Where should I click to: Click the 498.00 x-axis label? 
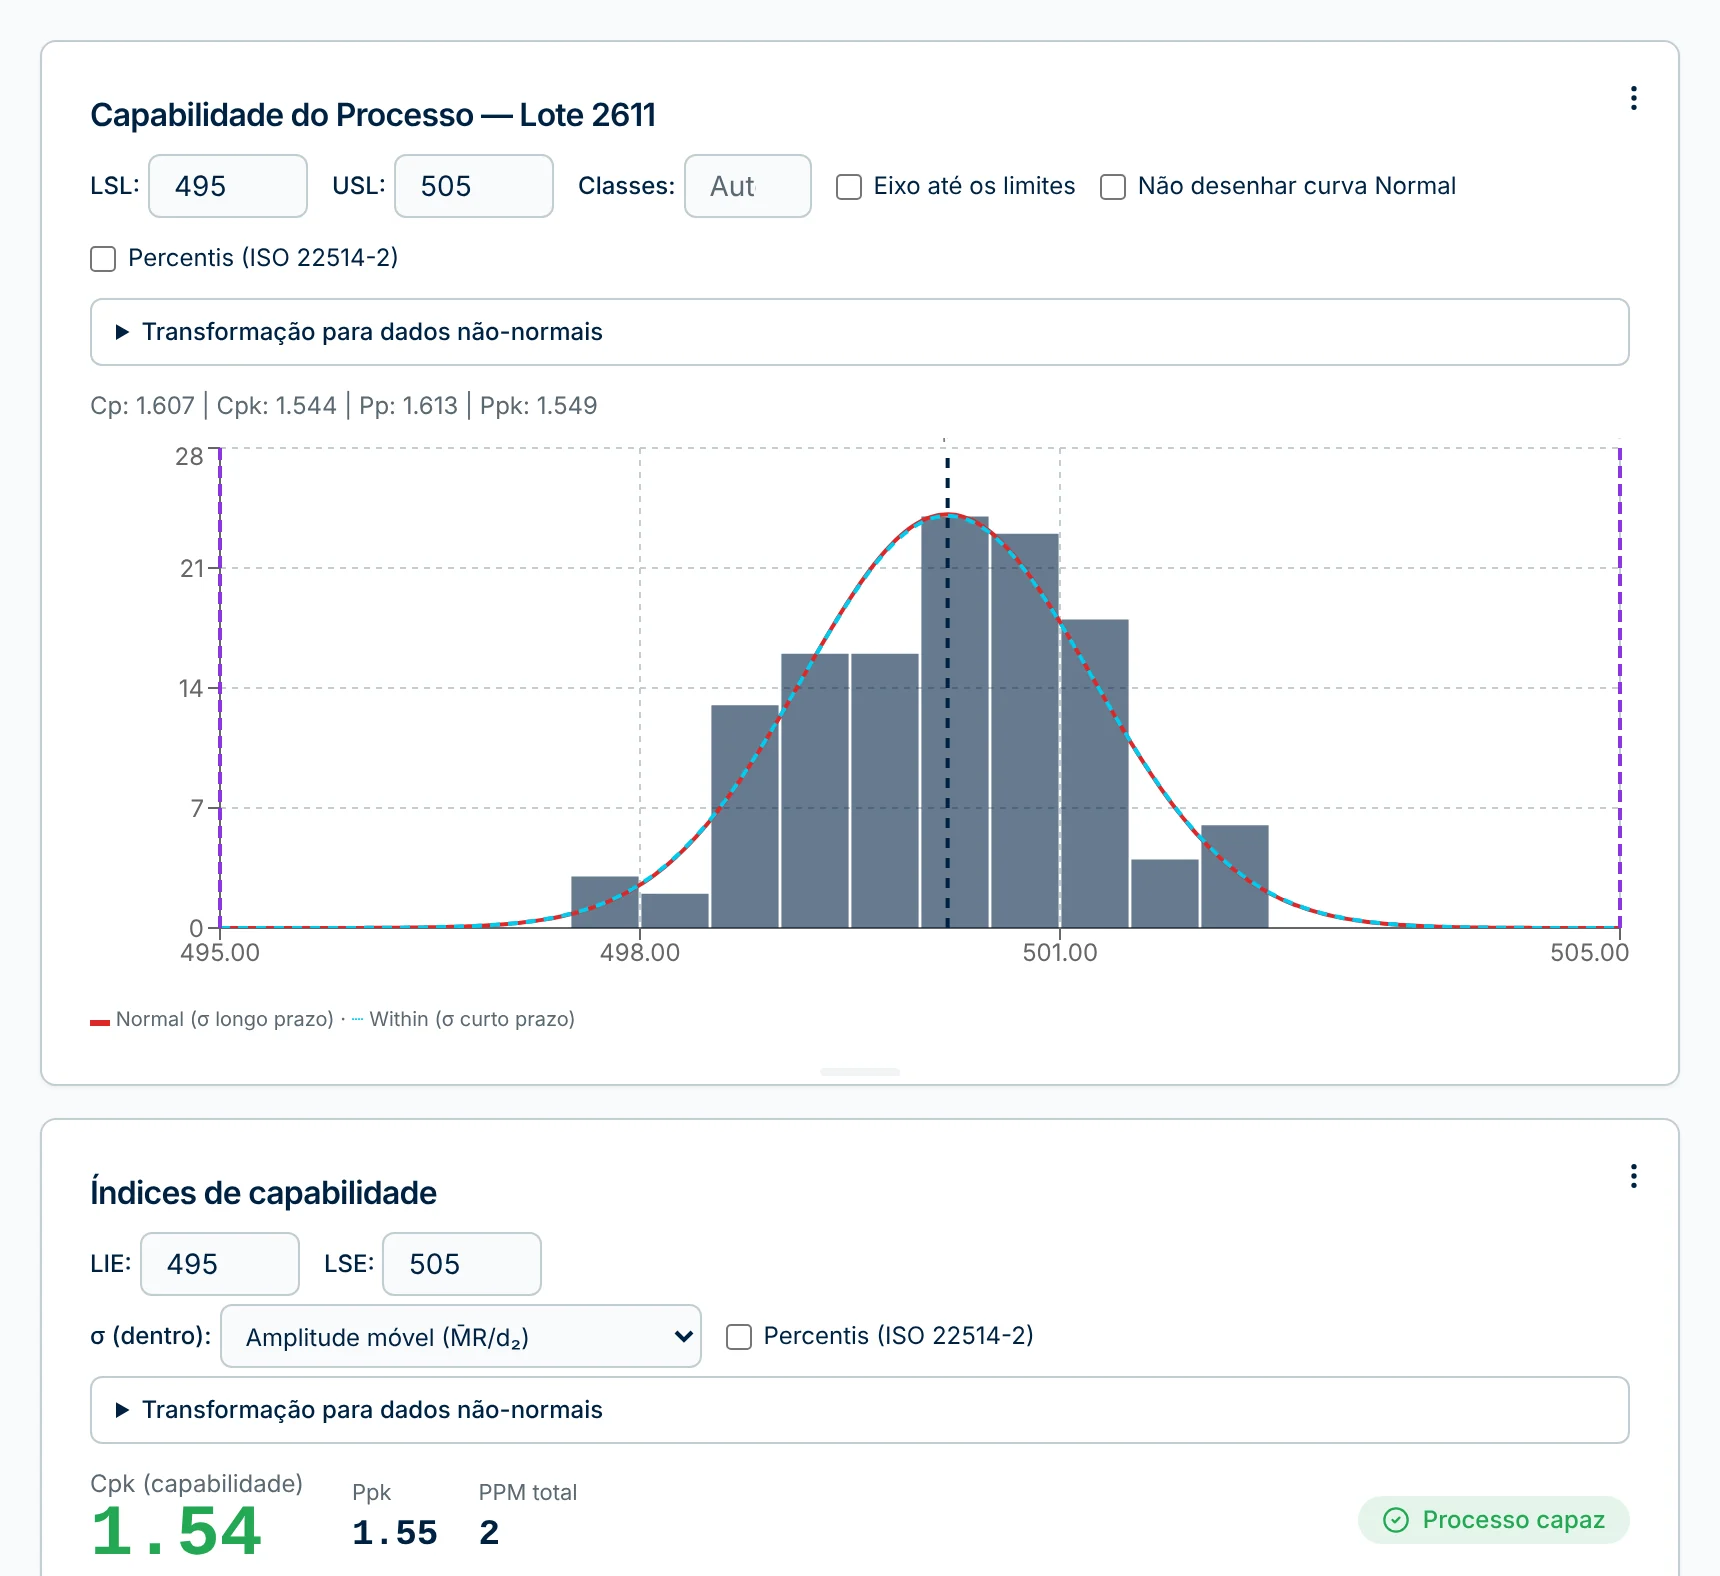[x=640, y=953]
